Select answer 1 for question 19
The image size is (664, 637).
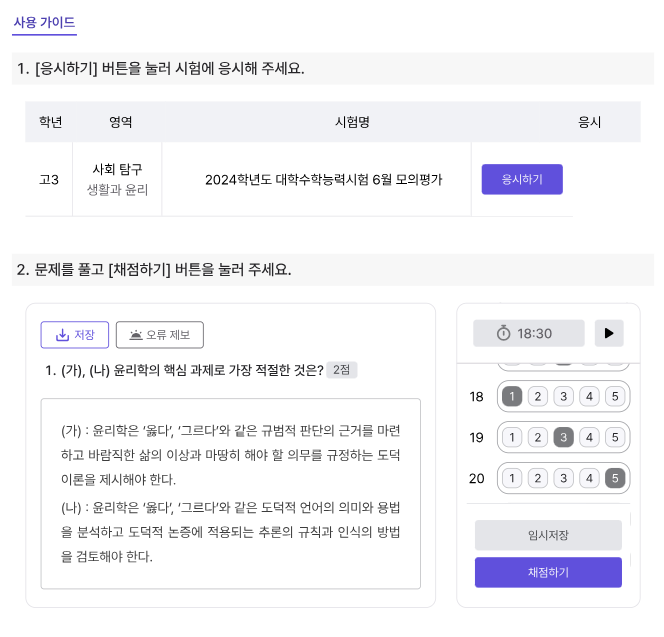tap(512, 437)
